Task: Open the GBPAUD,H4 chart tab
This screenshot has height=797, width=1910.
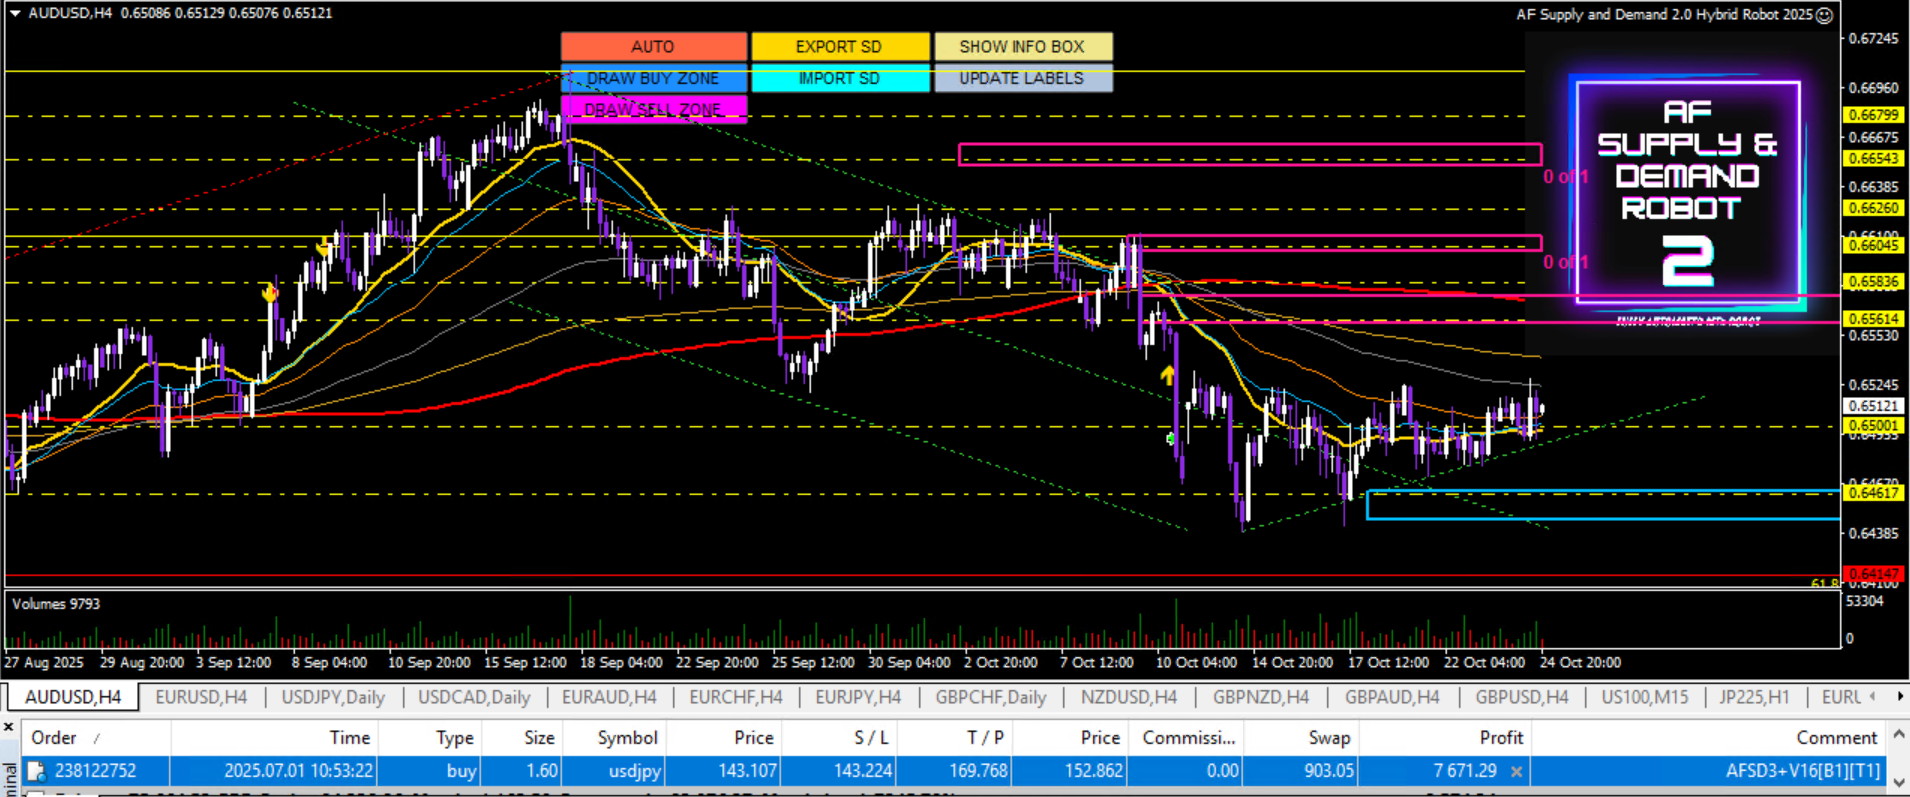Action: (1392, 697)
